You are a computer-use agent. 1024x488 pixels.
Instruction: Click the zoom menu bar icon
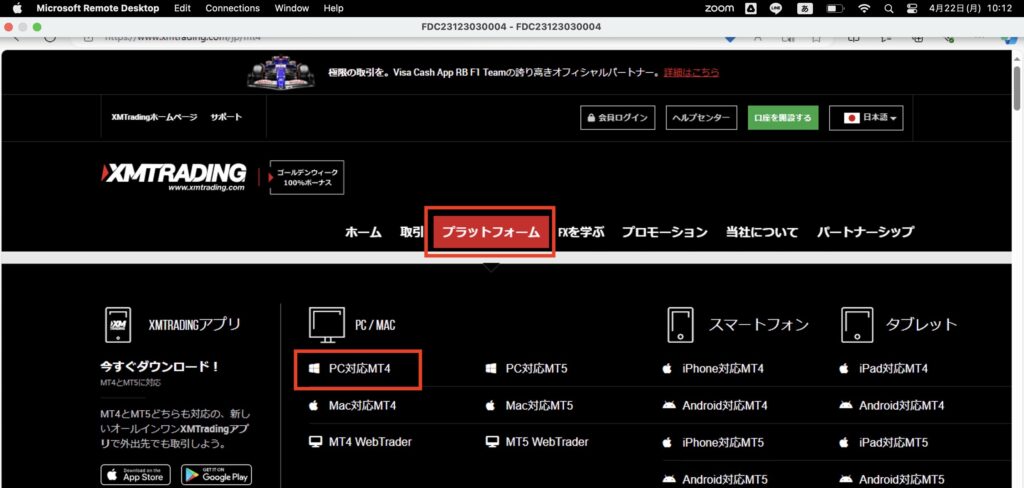(x=720, y=8)
